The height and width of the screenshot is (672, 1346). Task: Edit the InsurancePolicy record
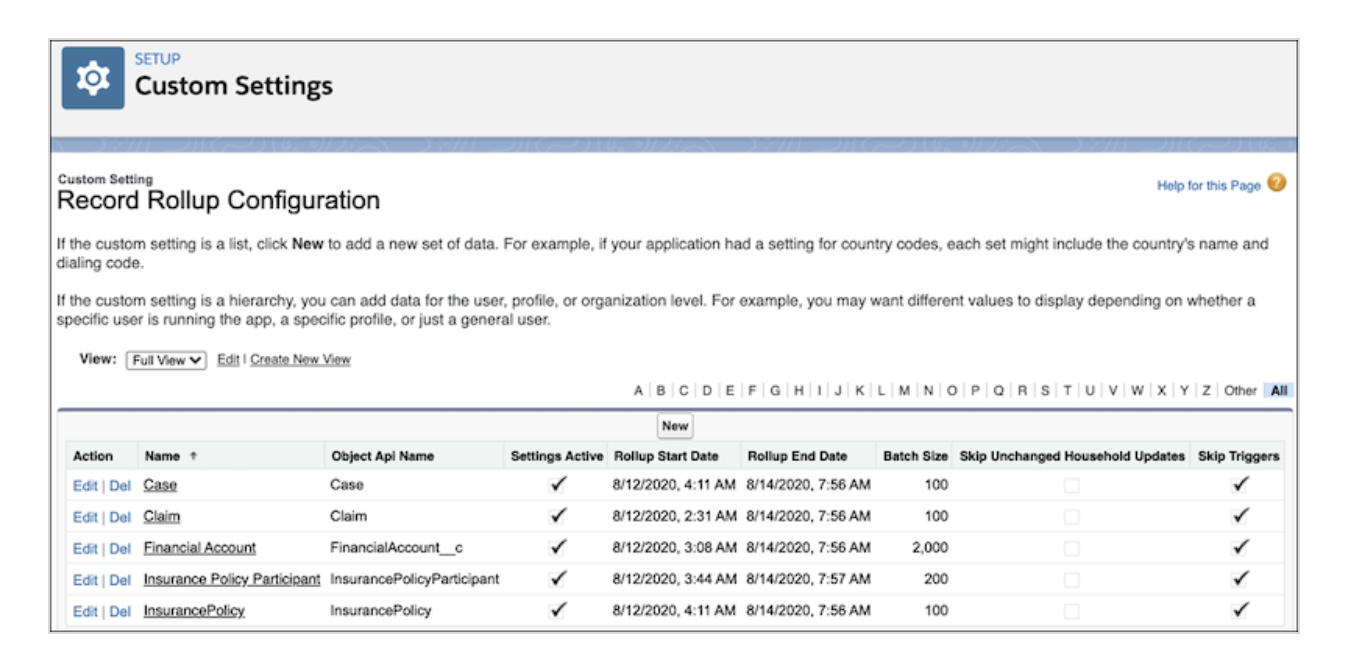pos(85,610)
